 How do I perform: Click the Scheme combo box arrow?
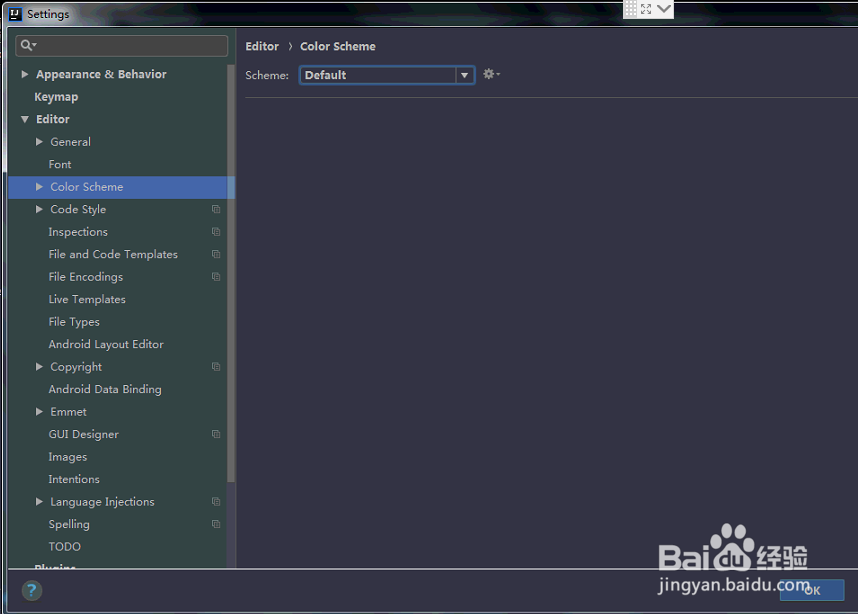pyautogui.click(x=465, y=75)
